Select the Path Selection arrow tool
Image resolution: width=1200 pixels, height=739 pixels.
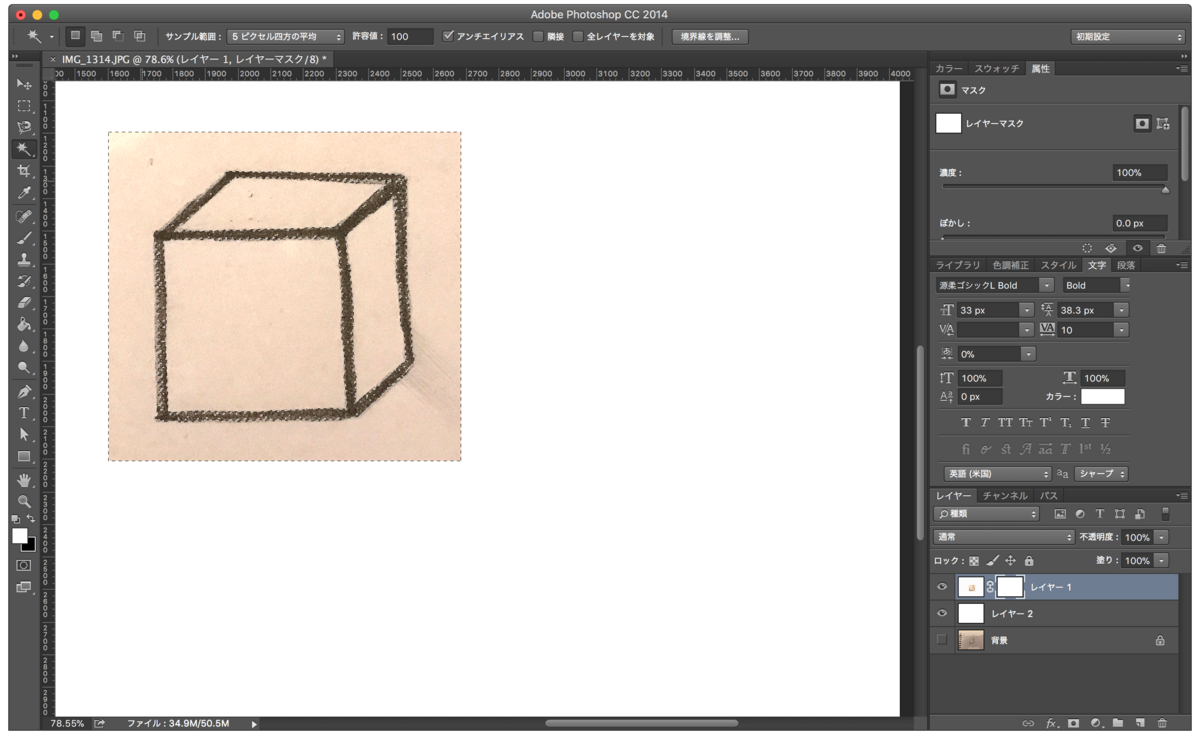24,435
